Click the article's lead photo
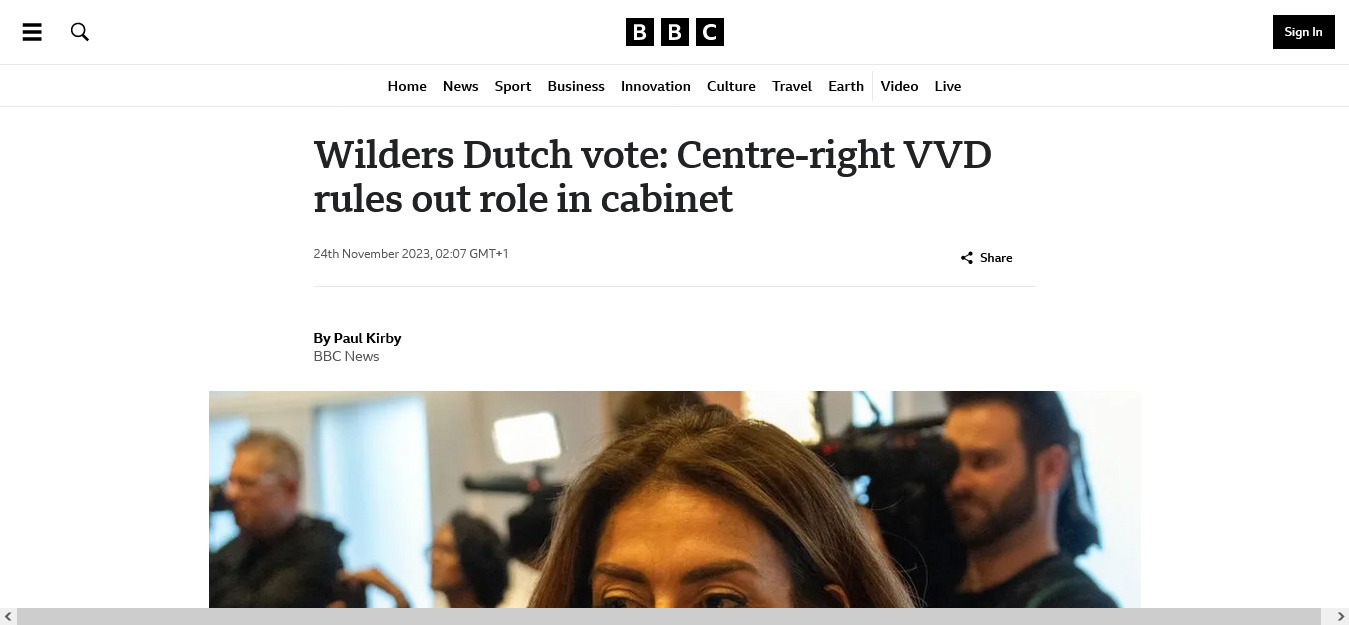The width and height of the screenshot is (1349, 625). point(674,499)
